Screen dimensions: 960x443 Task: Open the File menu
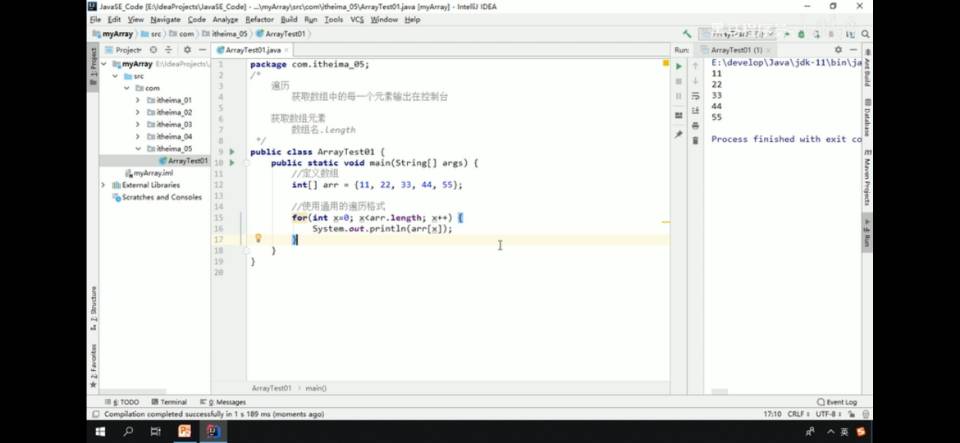pos(95,20)
